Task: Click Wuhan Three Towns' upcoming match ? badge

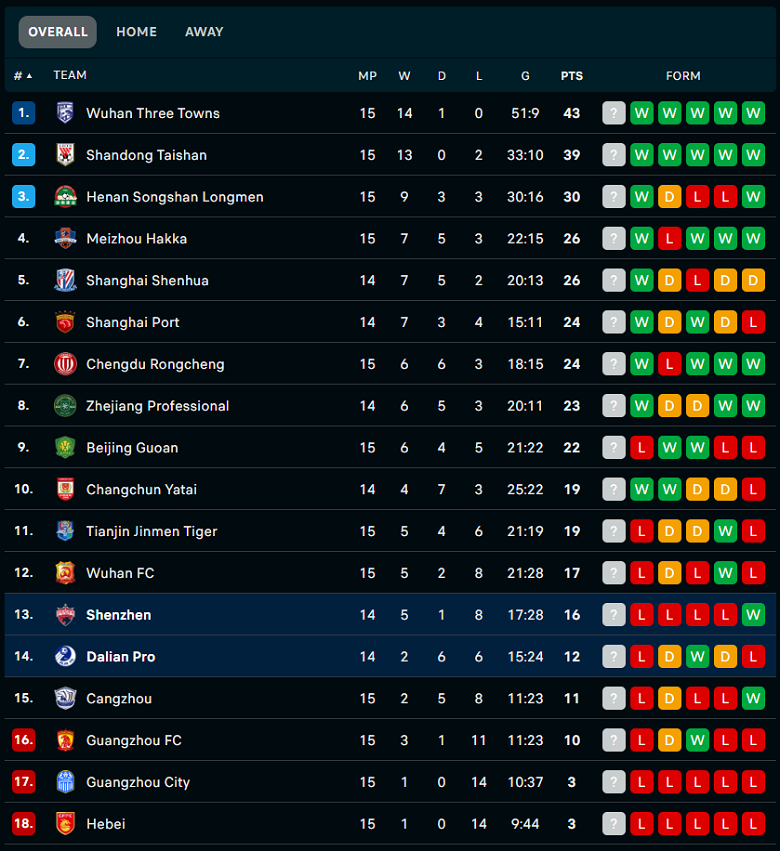Action: point(614,113)
